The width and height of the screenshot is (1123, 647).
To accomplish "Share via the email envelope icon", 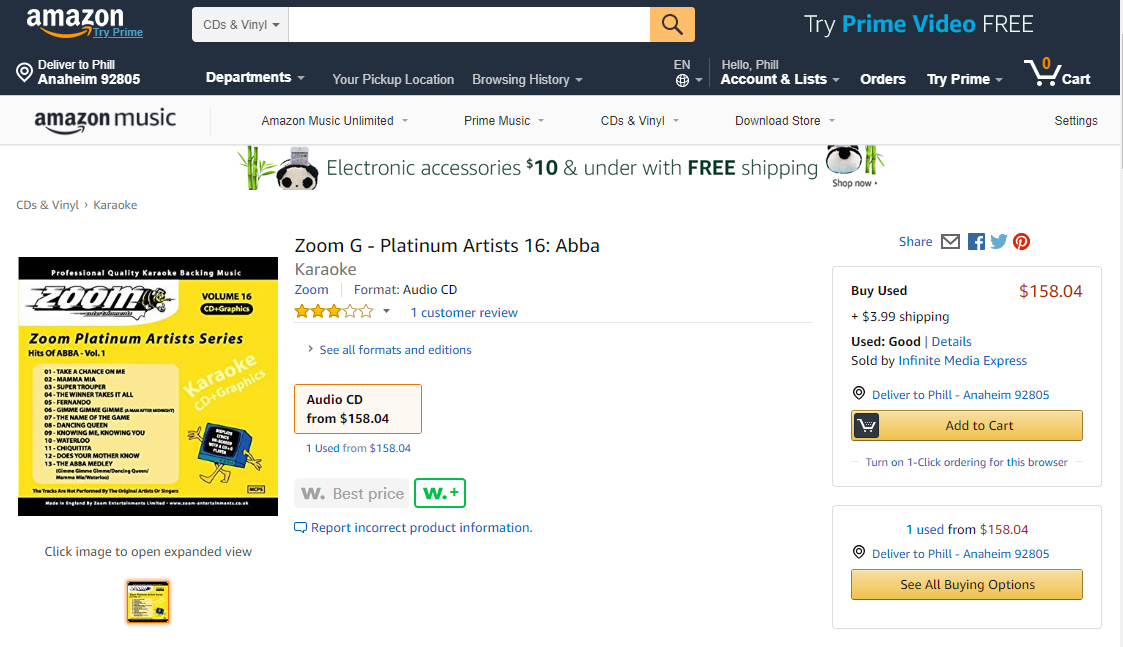I will (950, 242).
